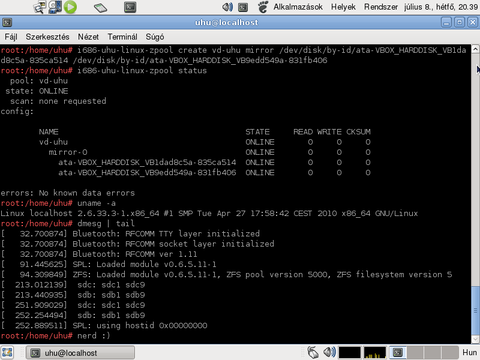Click the 'pool: vd-uhu' line
The width and height of the screenshot is (480, 360).
(x=39, y=81)
